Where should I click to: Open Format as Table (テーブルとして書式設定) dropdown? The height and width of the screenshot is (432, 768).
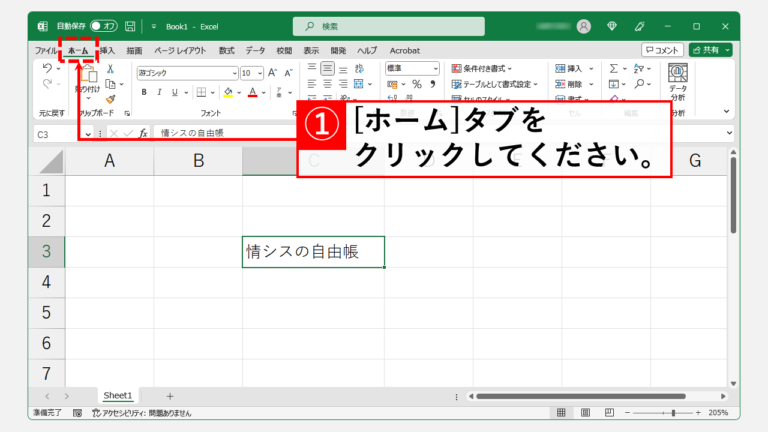pos(495,84)
